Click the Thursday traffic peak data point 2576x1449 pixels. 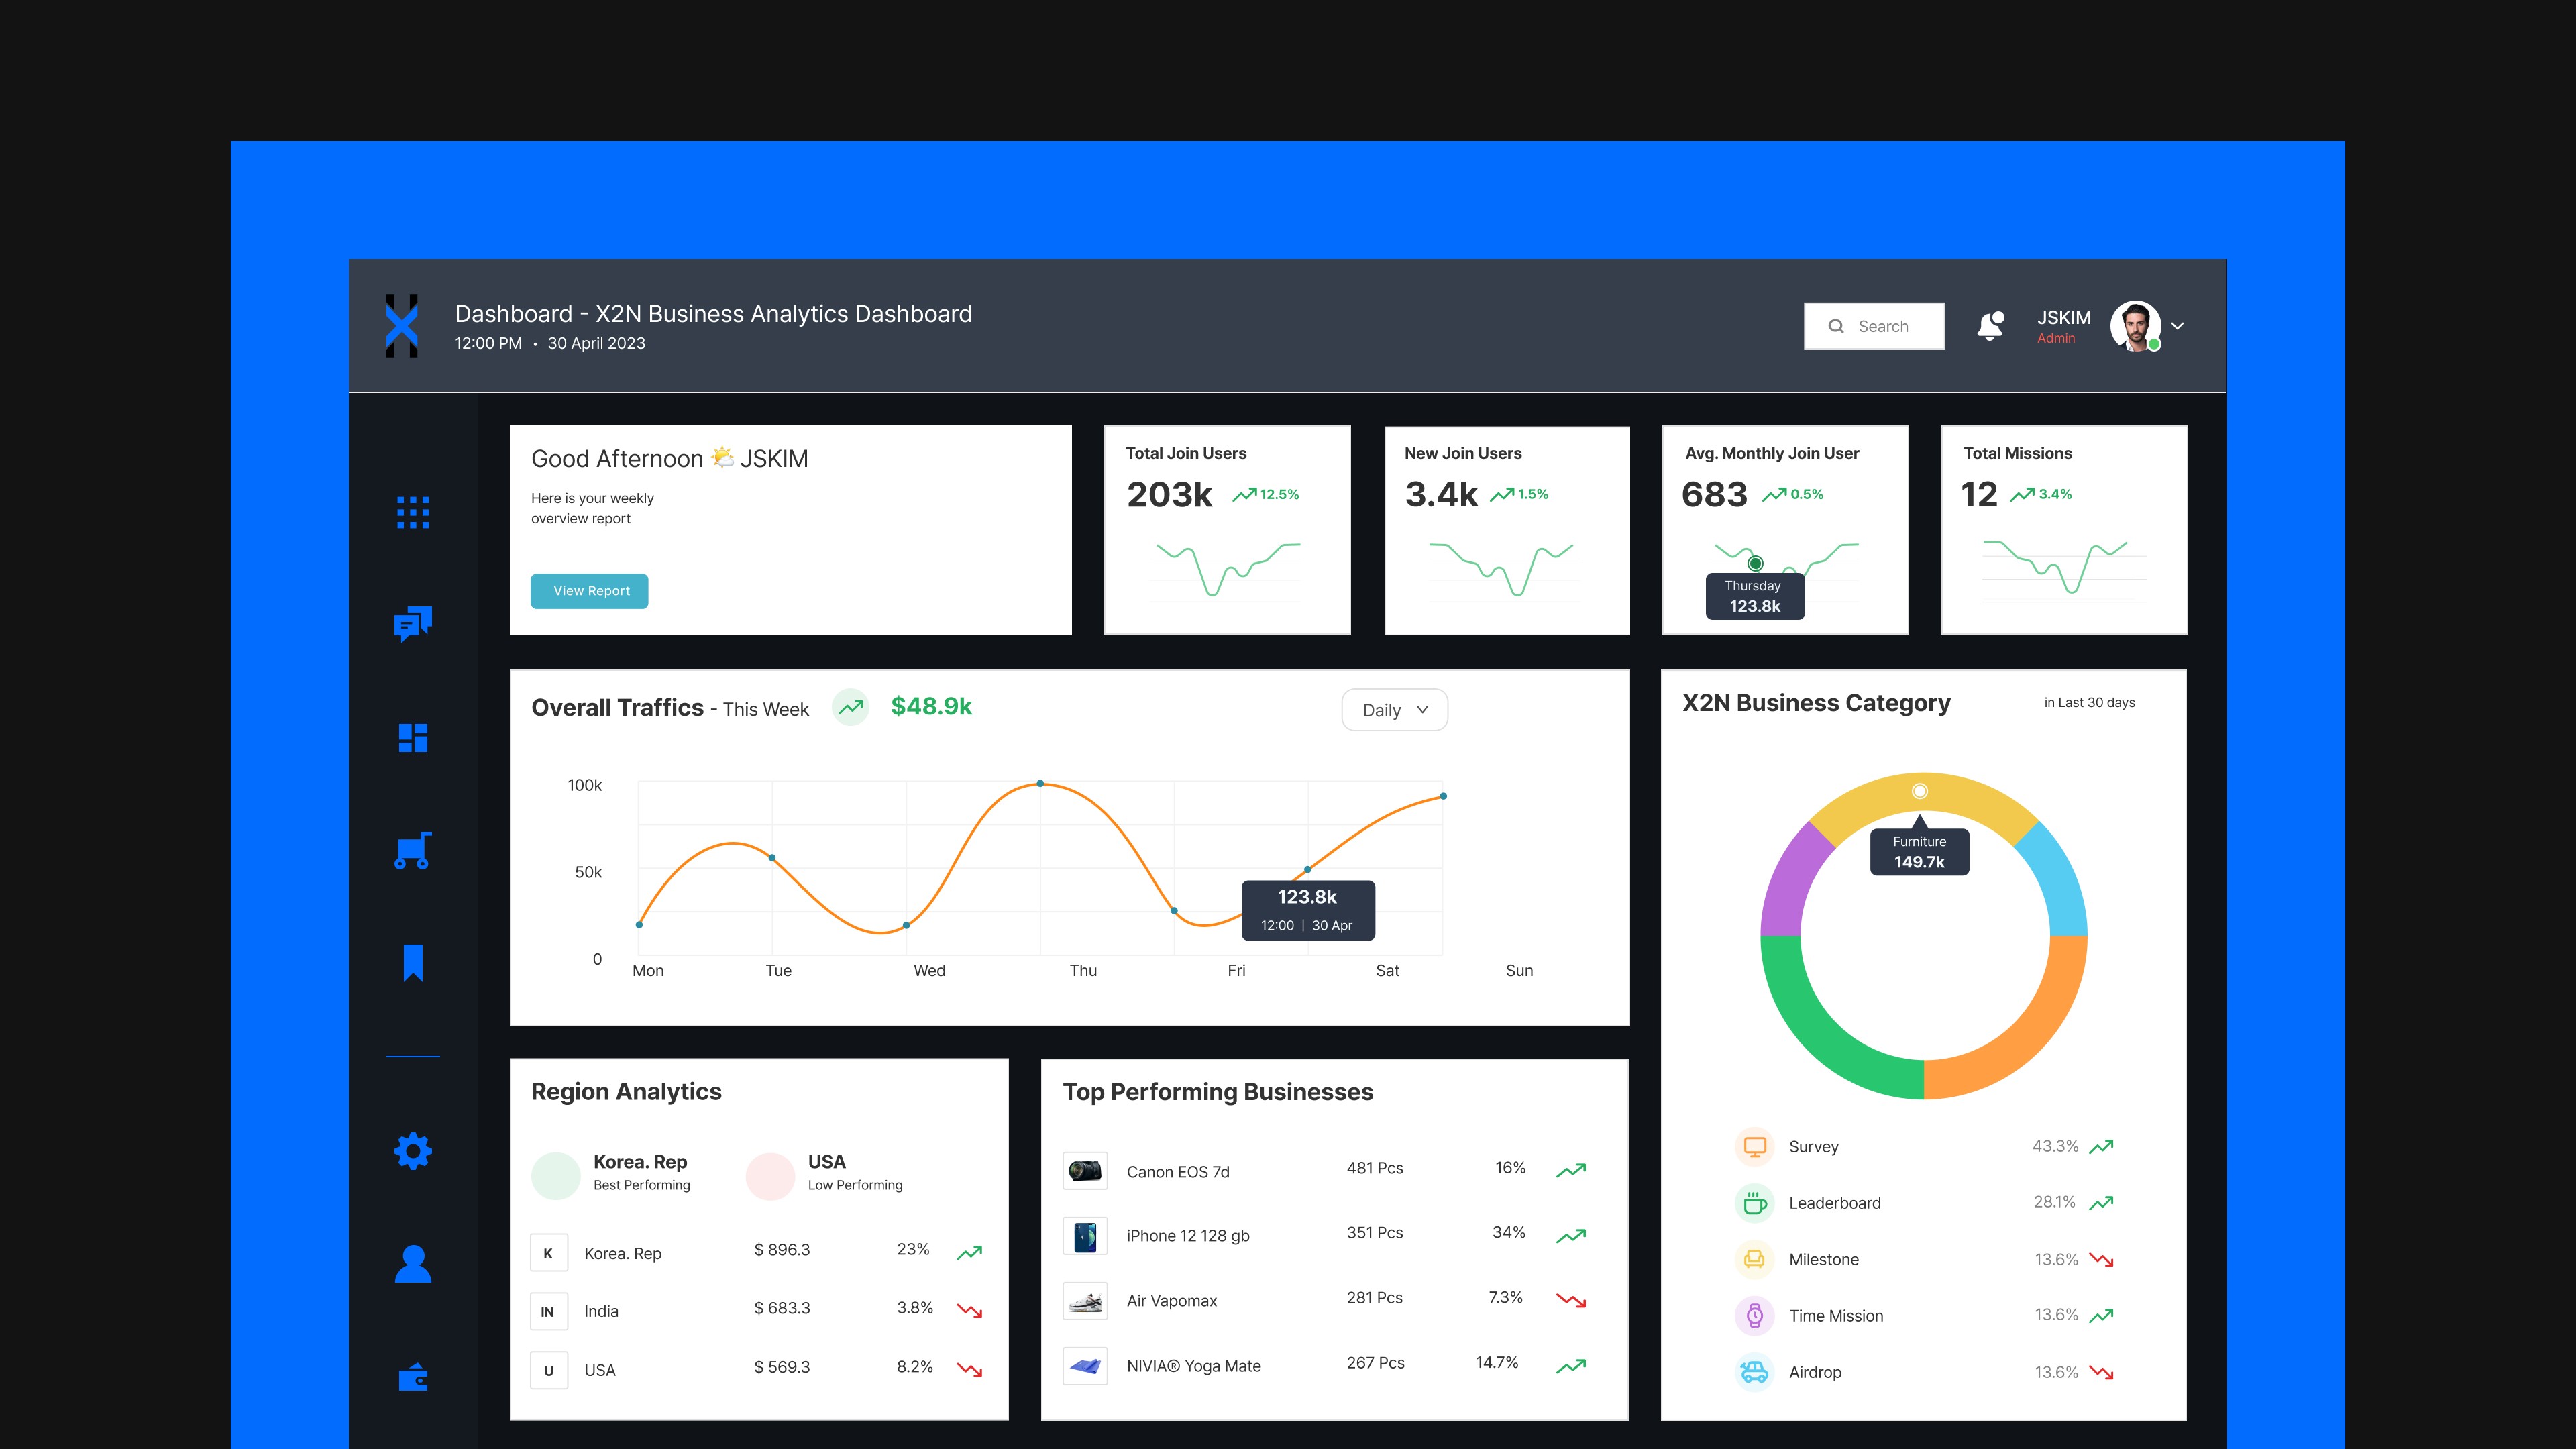[1040, 783]
